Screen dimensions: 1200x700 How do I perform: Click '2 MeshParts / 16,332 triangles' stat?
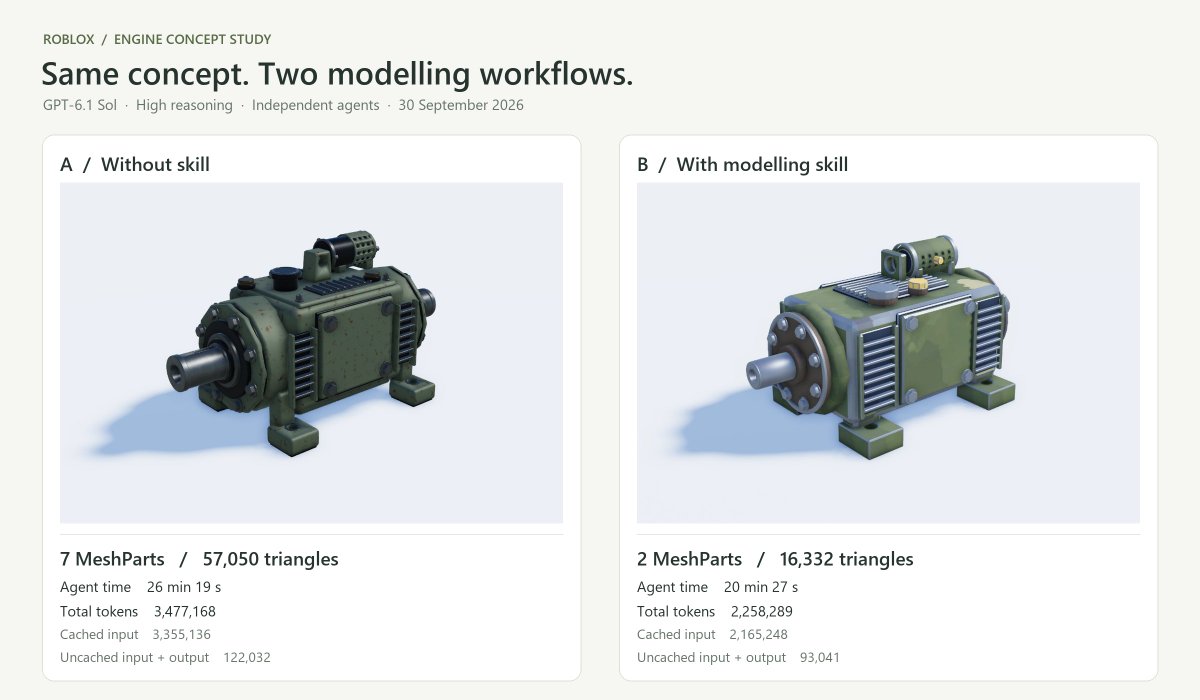(775, 559)
